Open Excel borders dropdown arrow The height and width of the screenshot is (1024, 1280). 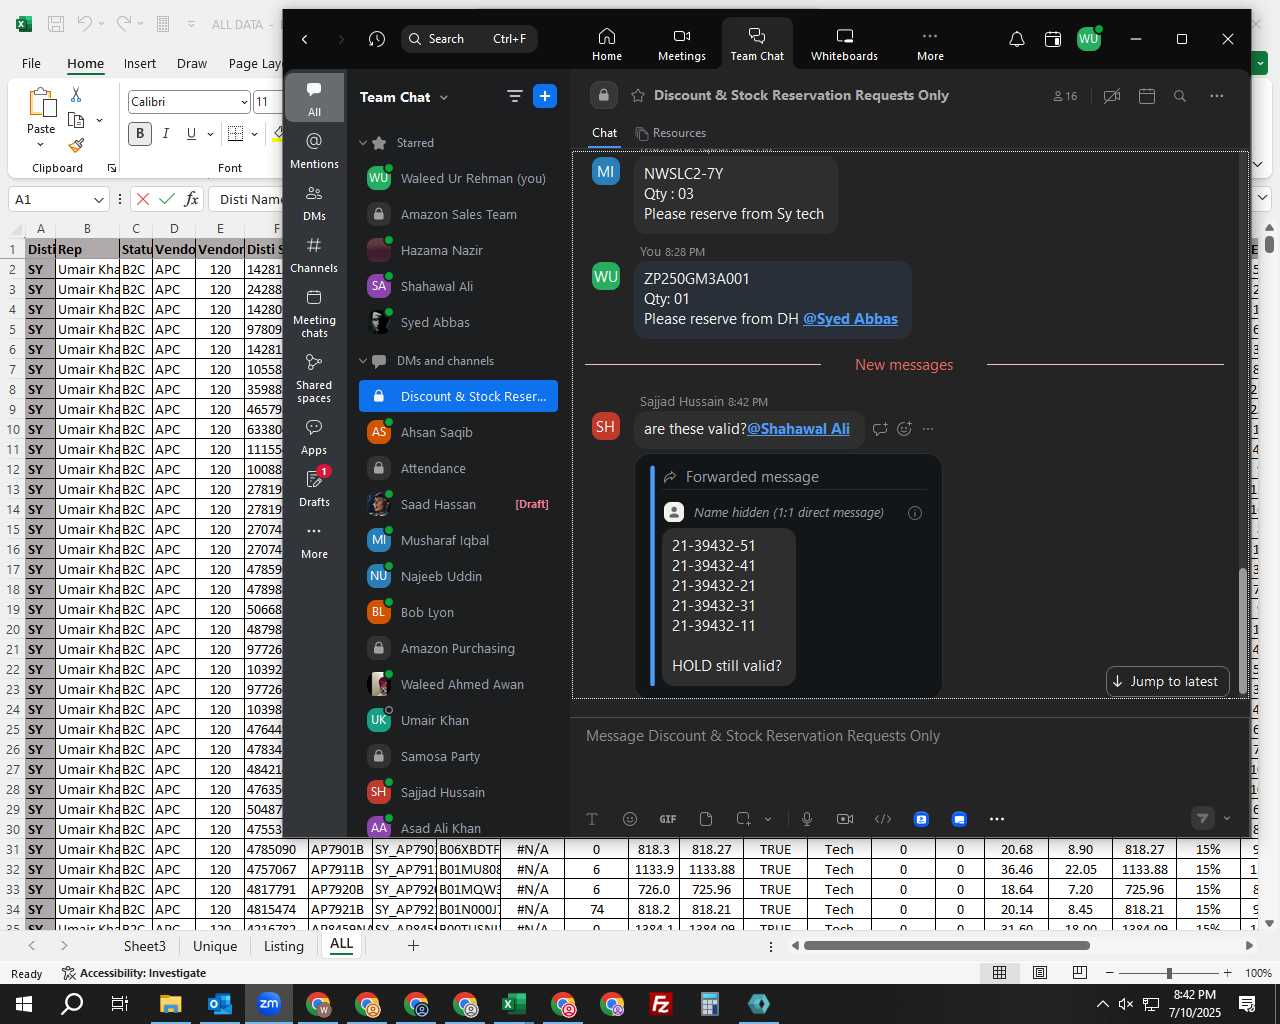point(255,133)
